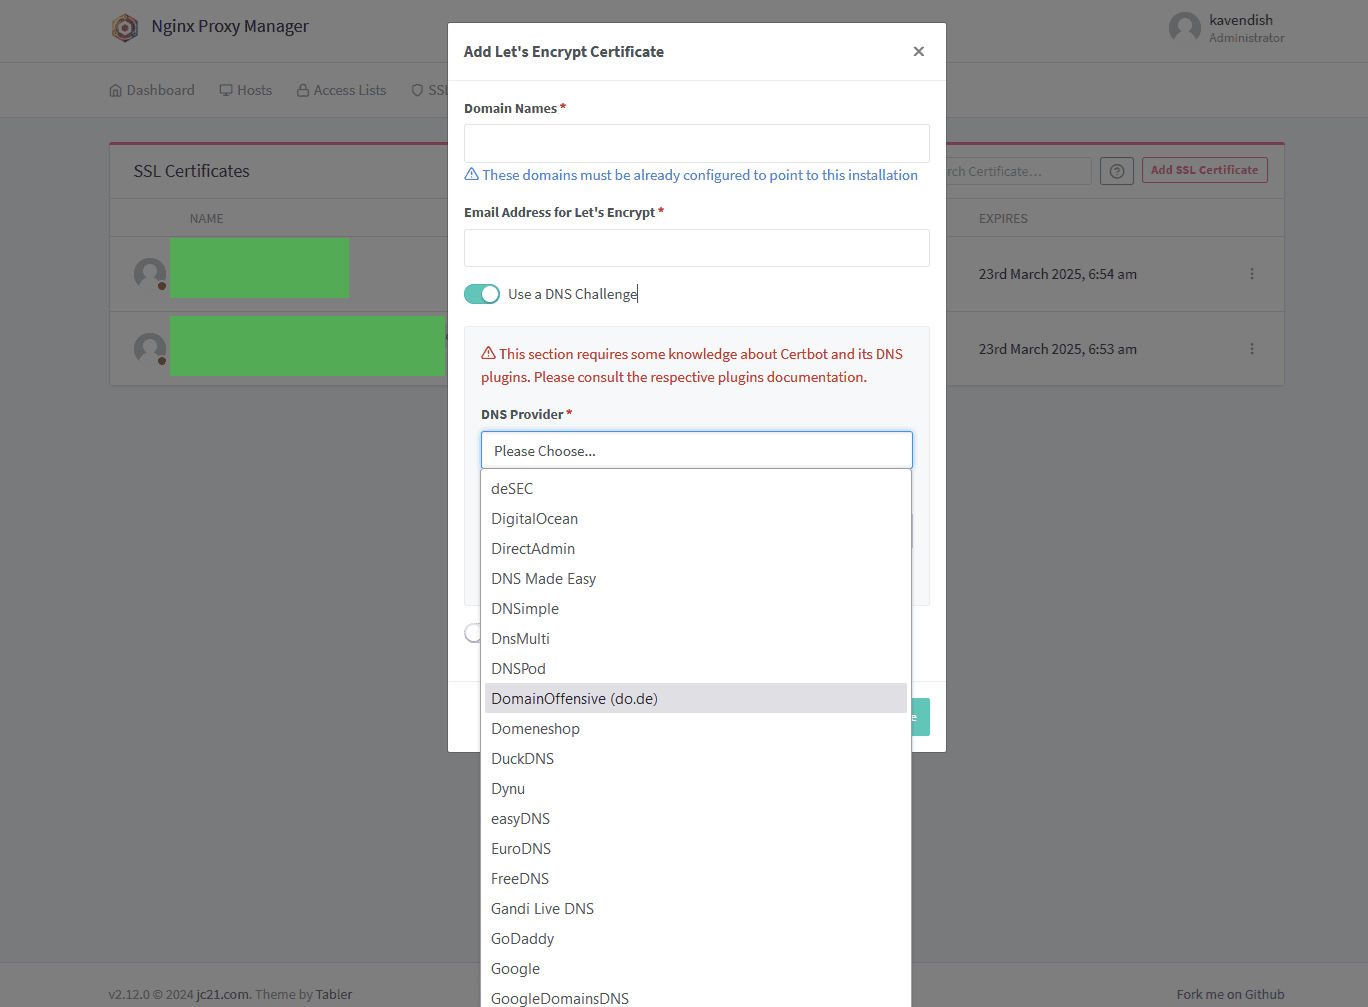Open actions menu for certificate expiring 6:54 am

[1252, 274]
